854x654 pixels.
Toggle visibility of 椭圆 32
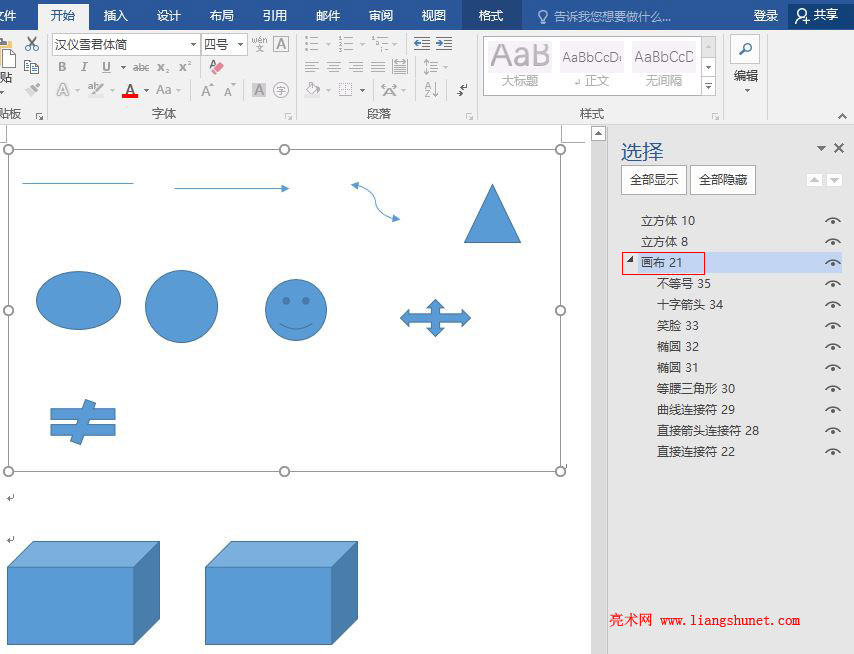(832, 347)
